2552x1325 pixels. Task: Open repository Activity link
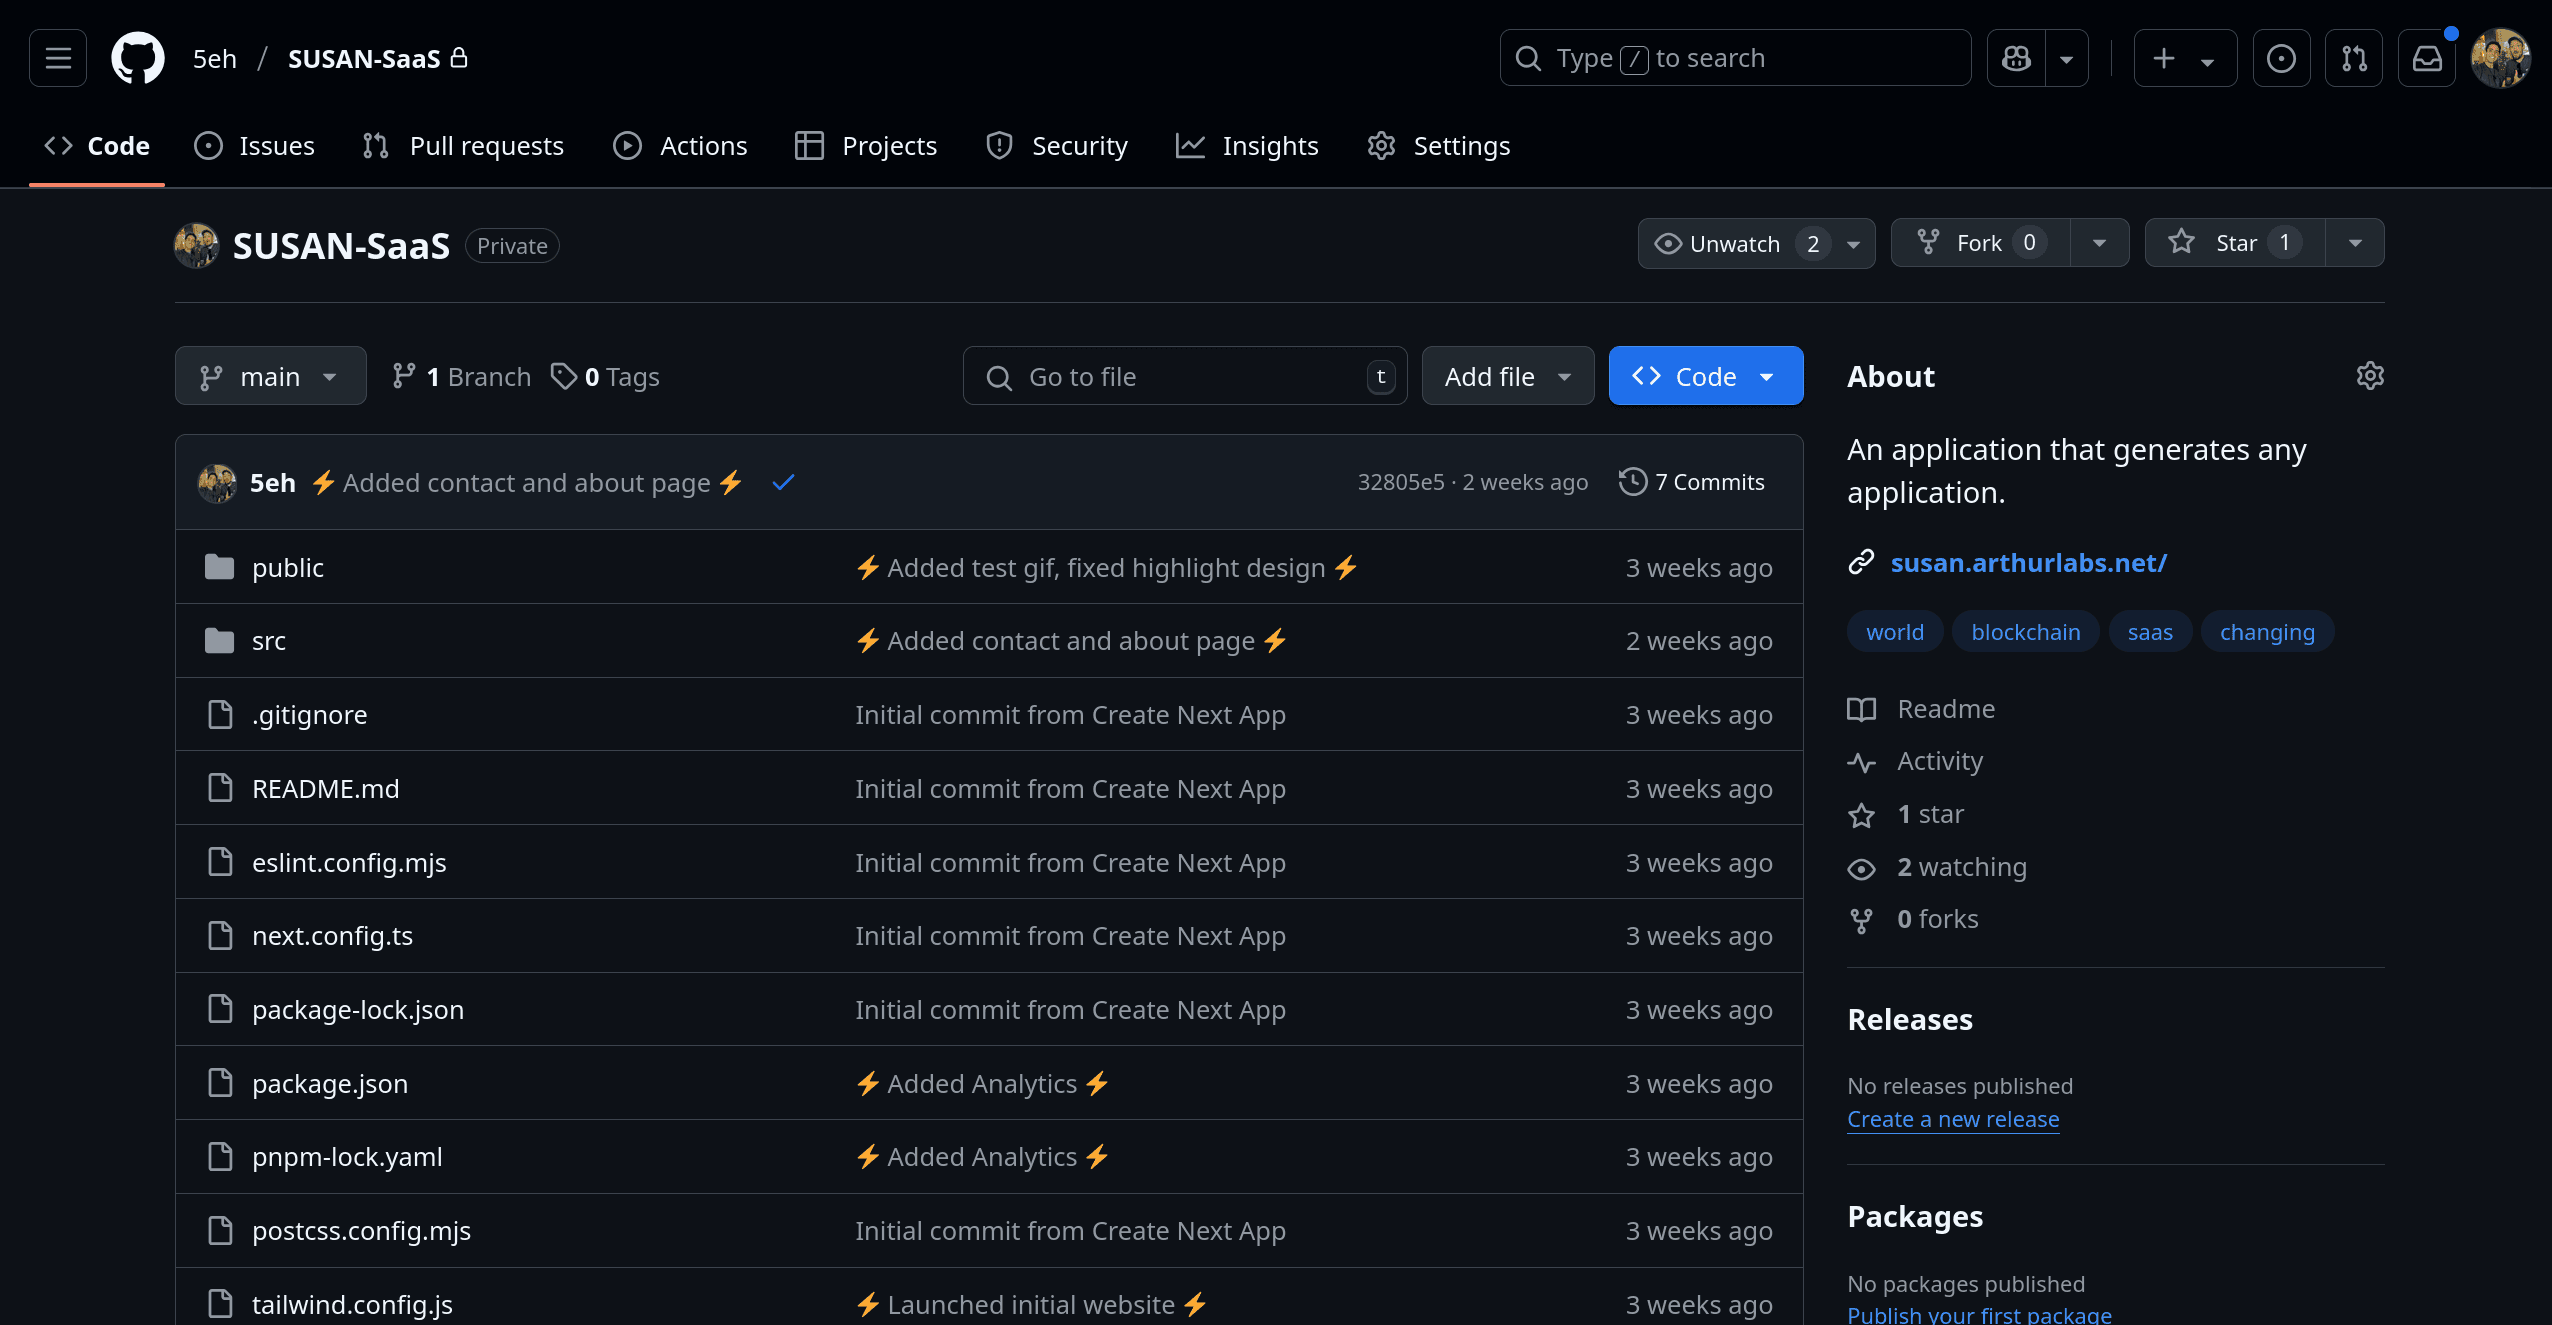(x=1915, y=762)
